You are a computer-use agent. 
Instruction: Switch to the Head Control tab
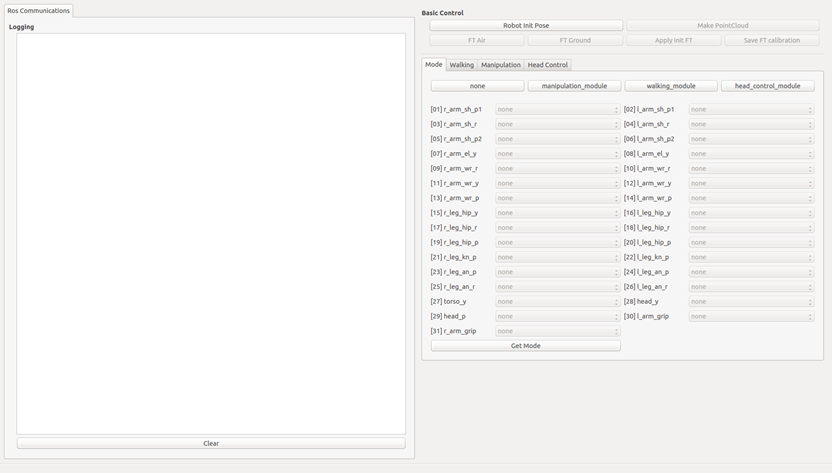547,65
